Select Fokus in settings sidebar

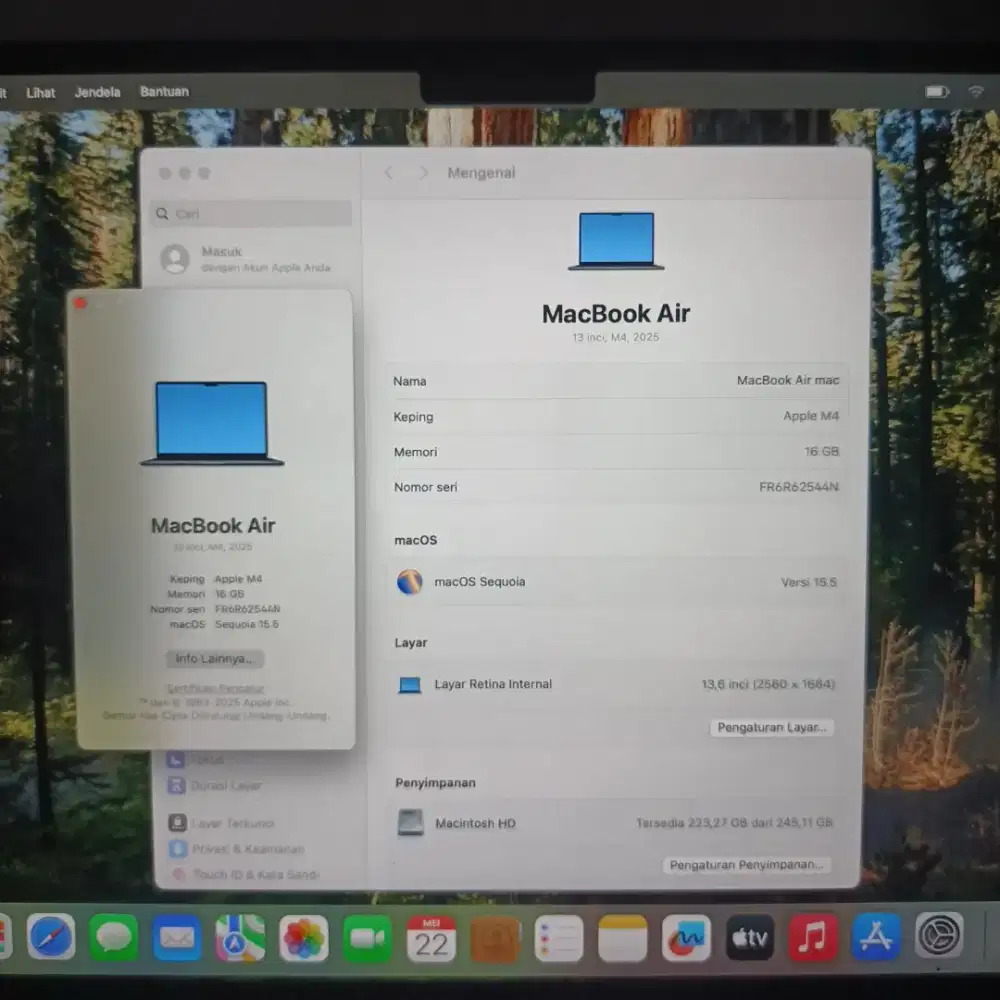pyautogui.click(x=198, y=760)
